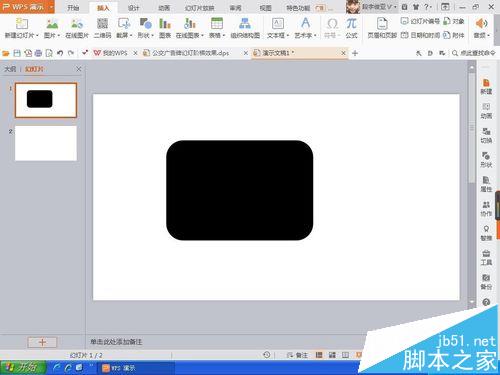Screen dimensions: 500x375
Task: Insert a QR code (二维码)
Action: pos(102,24)
